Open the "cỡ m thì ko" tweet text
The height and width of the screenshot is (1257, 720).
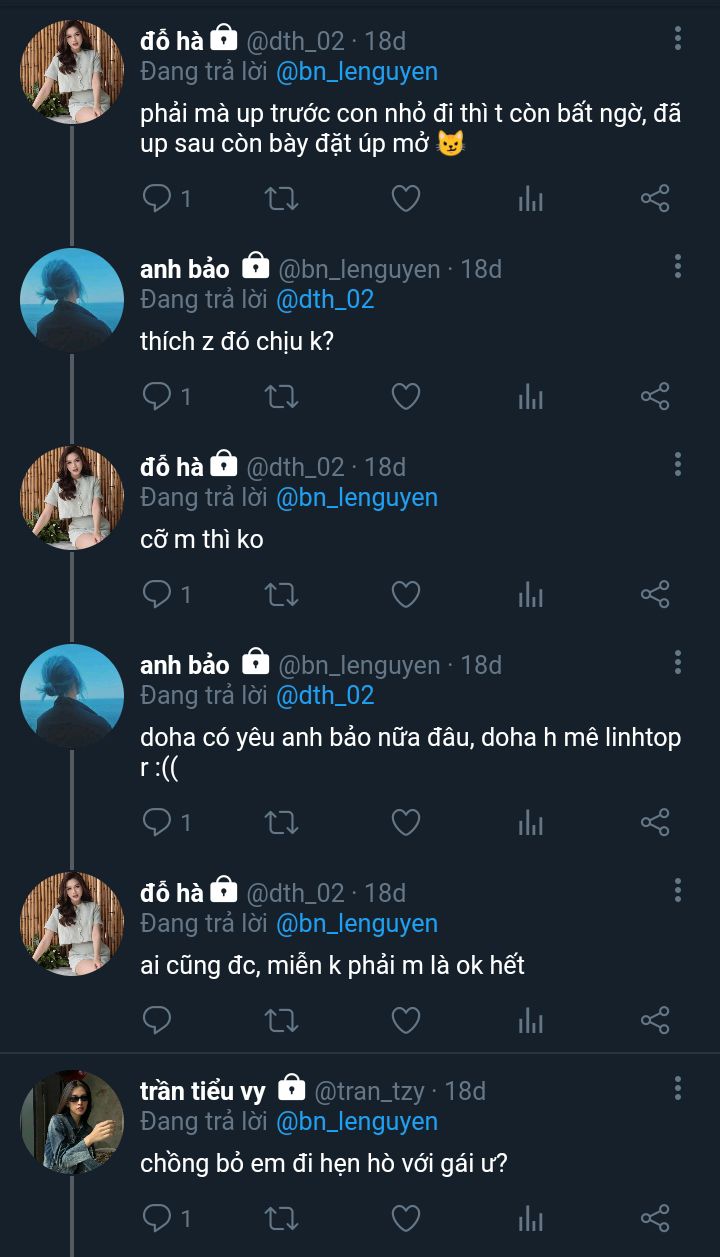click(202, 539)
